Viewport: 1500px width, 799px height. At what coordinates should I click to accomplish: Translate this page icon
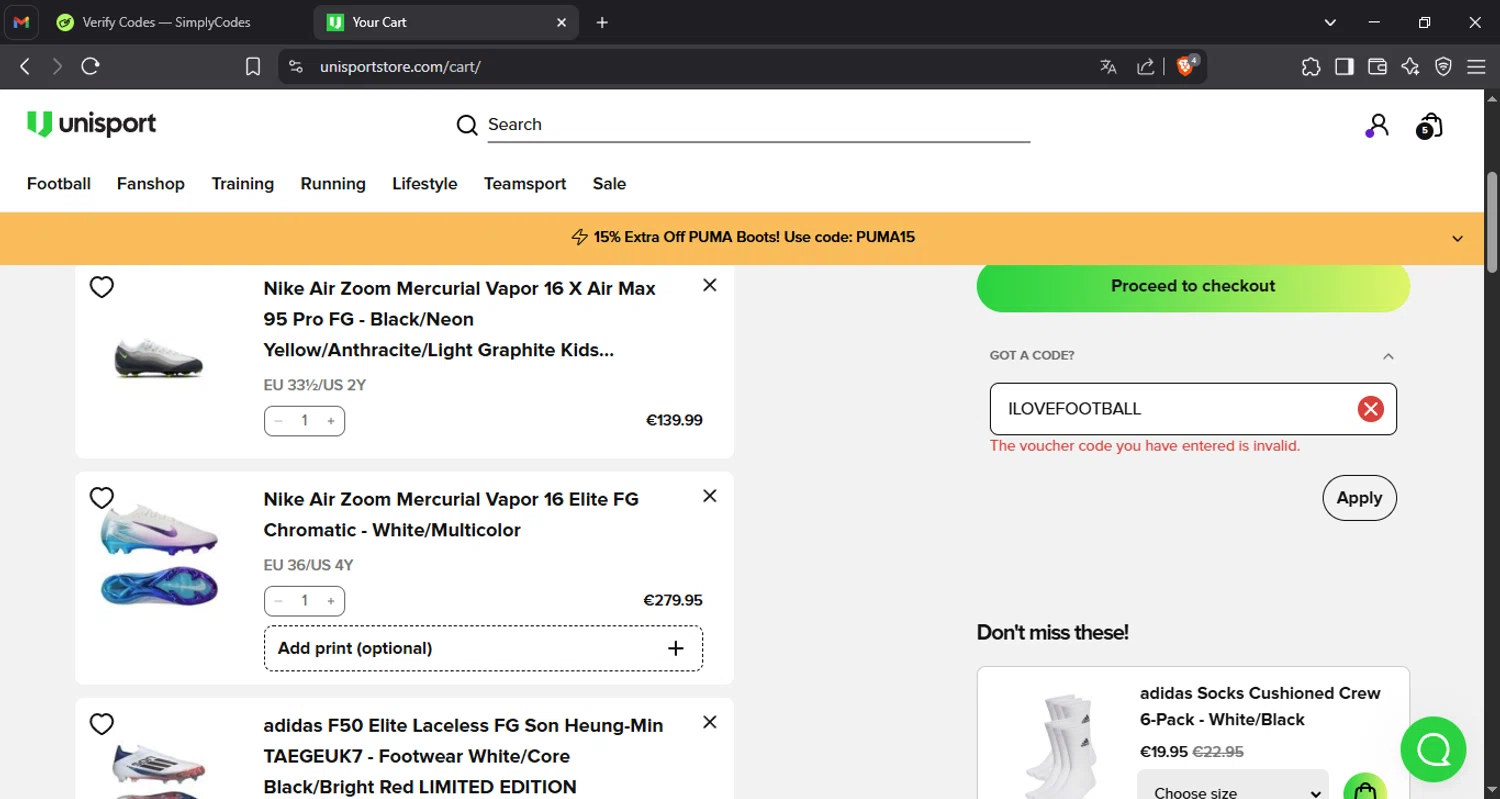pyautogui.click(x=1108, y=66)
